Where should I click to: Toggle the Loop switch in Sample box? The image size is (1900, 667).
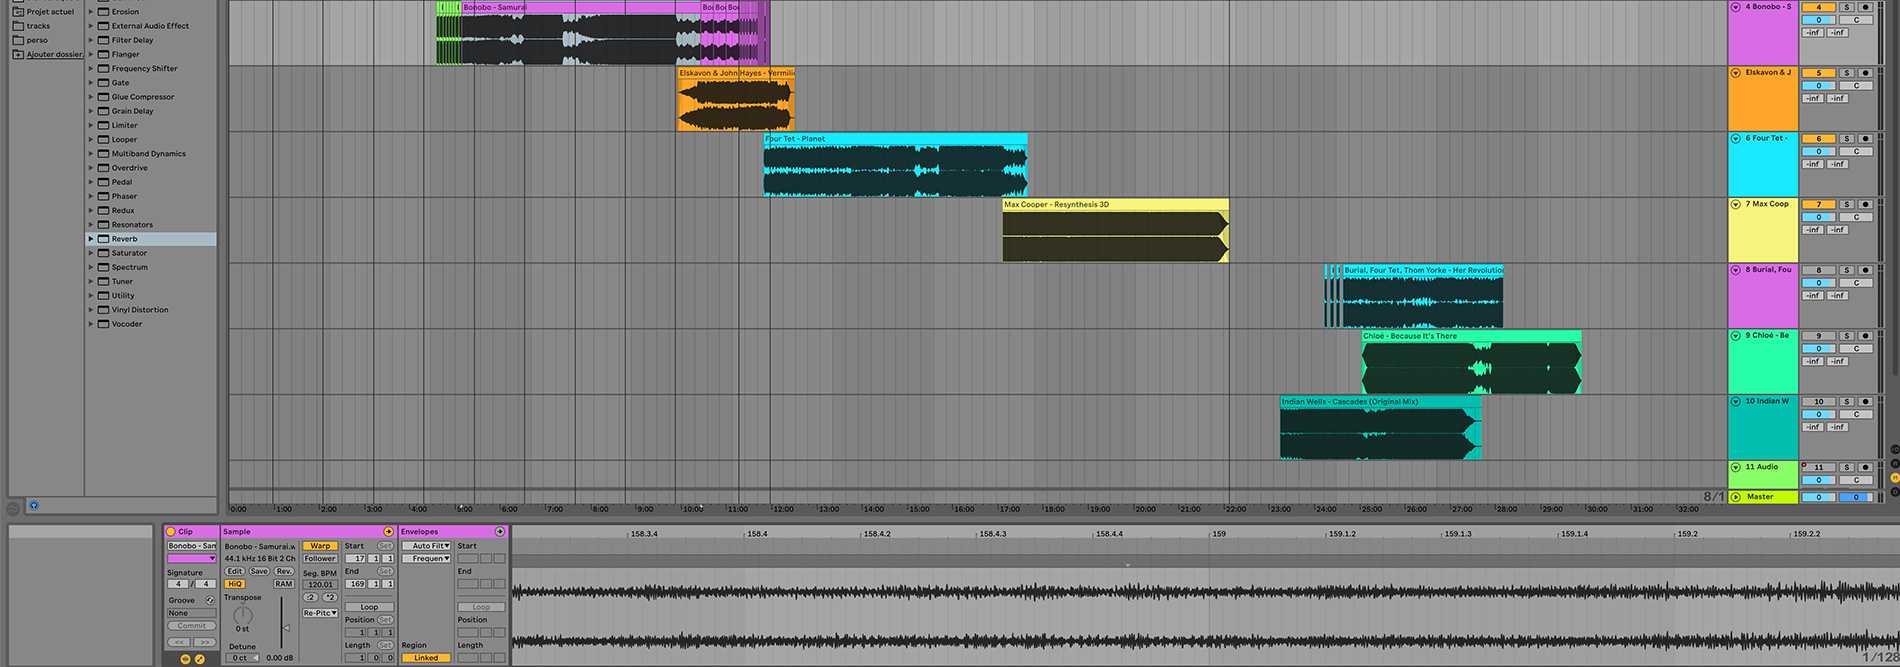(x=369, y=607)
